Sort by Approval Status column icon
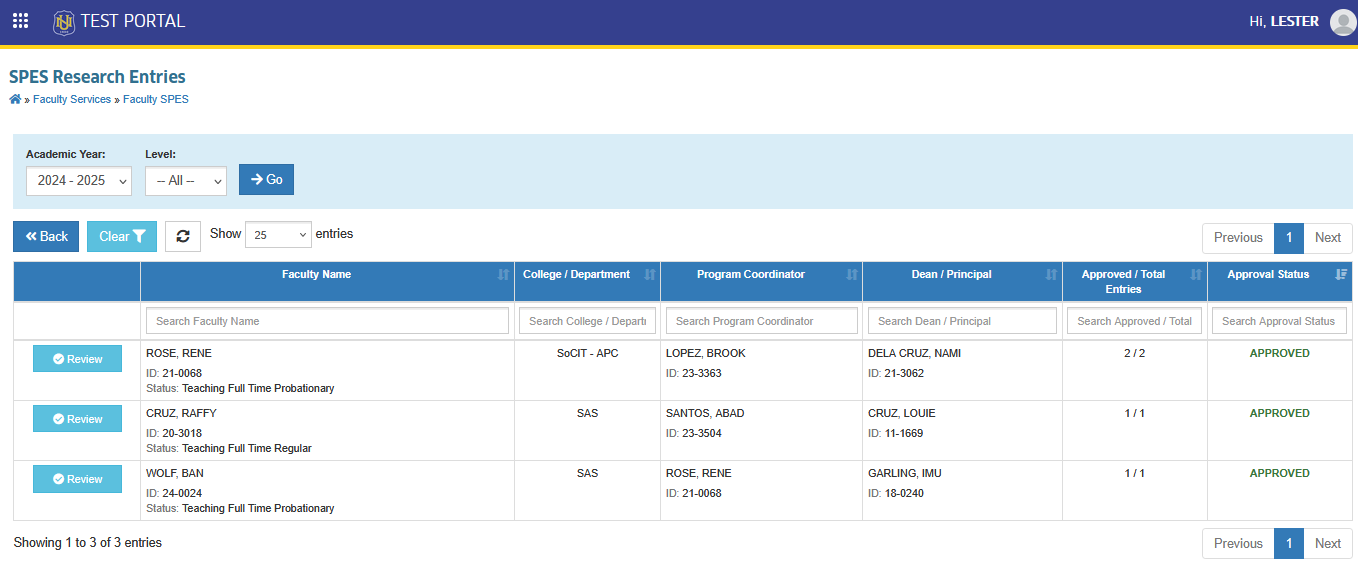 tap(1341, 275)
